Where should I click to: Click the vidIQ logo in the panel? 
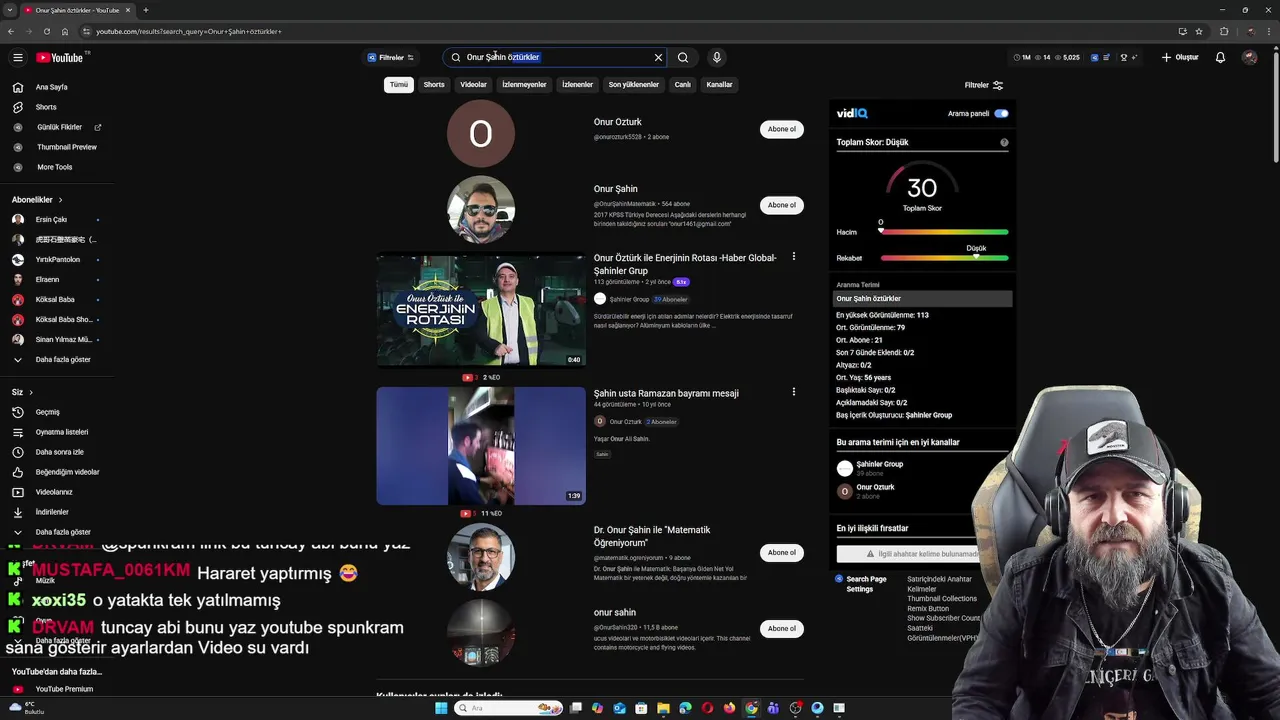852,113
